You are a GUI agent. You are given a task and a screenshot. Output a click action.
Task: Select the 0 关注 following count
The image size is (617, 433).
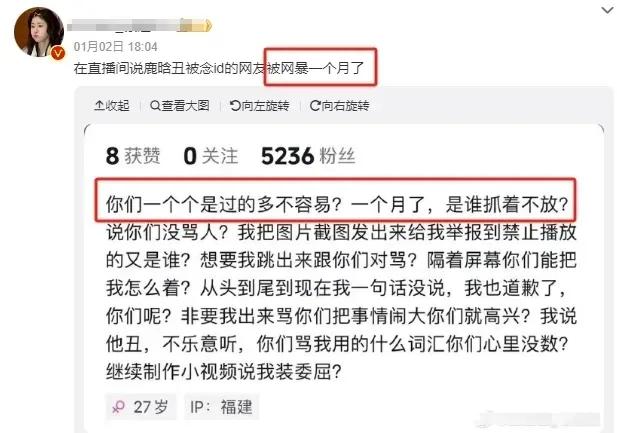[211, 156]
